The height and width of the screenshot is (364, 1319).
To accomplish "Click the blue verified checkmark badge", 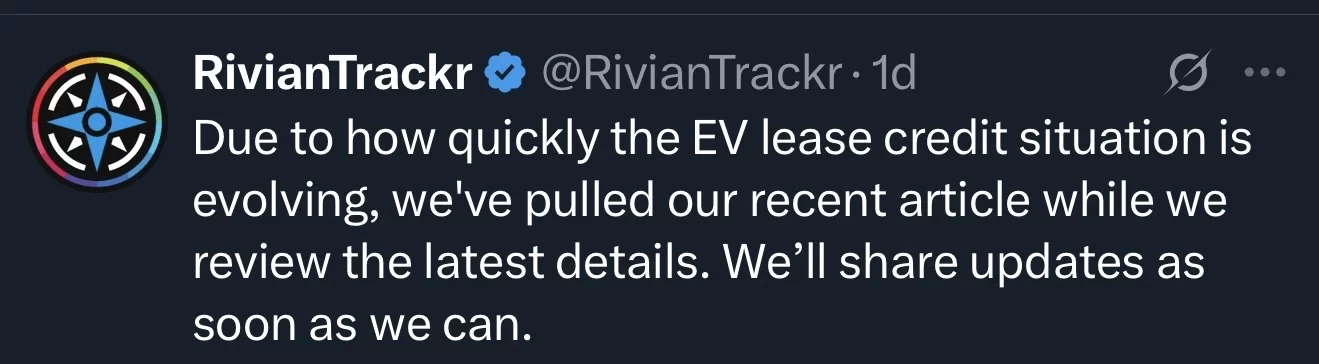I will (x=503, y=74).
